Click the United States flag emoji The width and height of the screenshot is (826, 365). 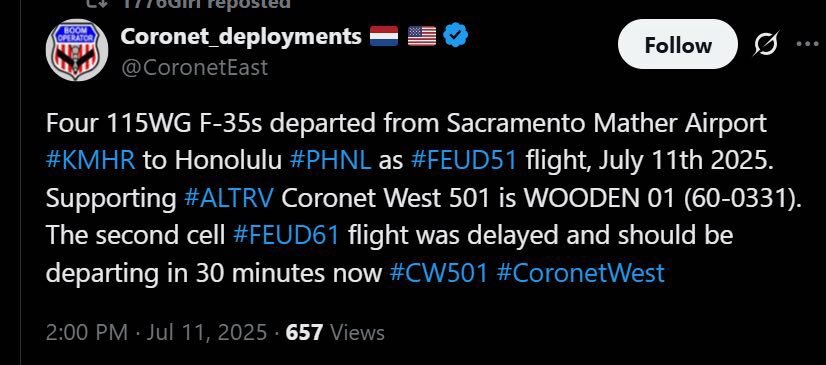422,36
